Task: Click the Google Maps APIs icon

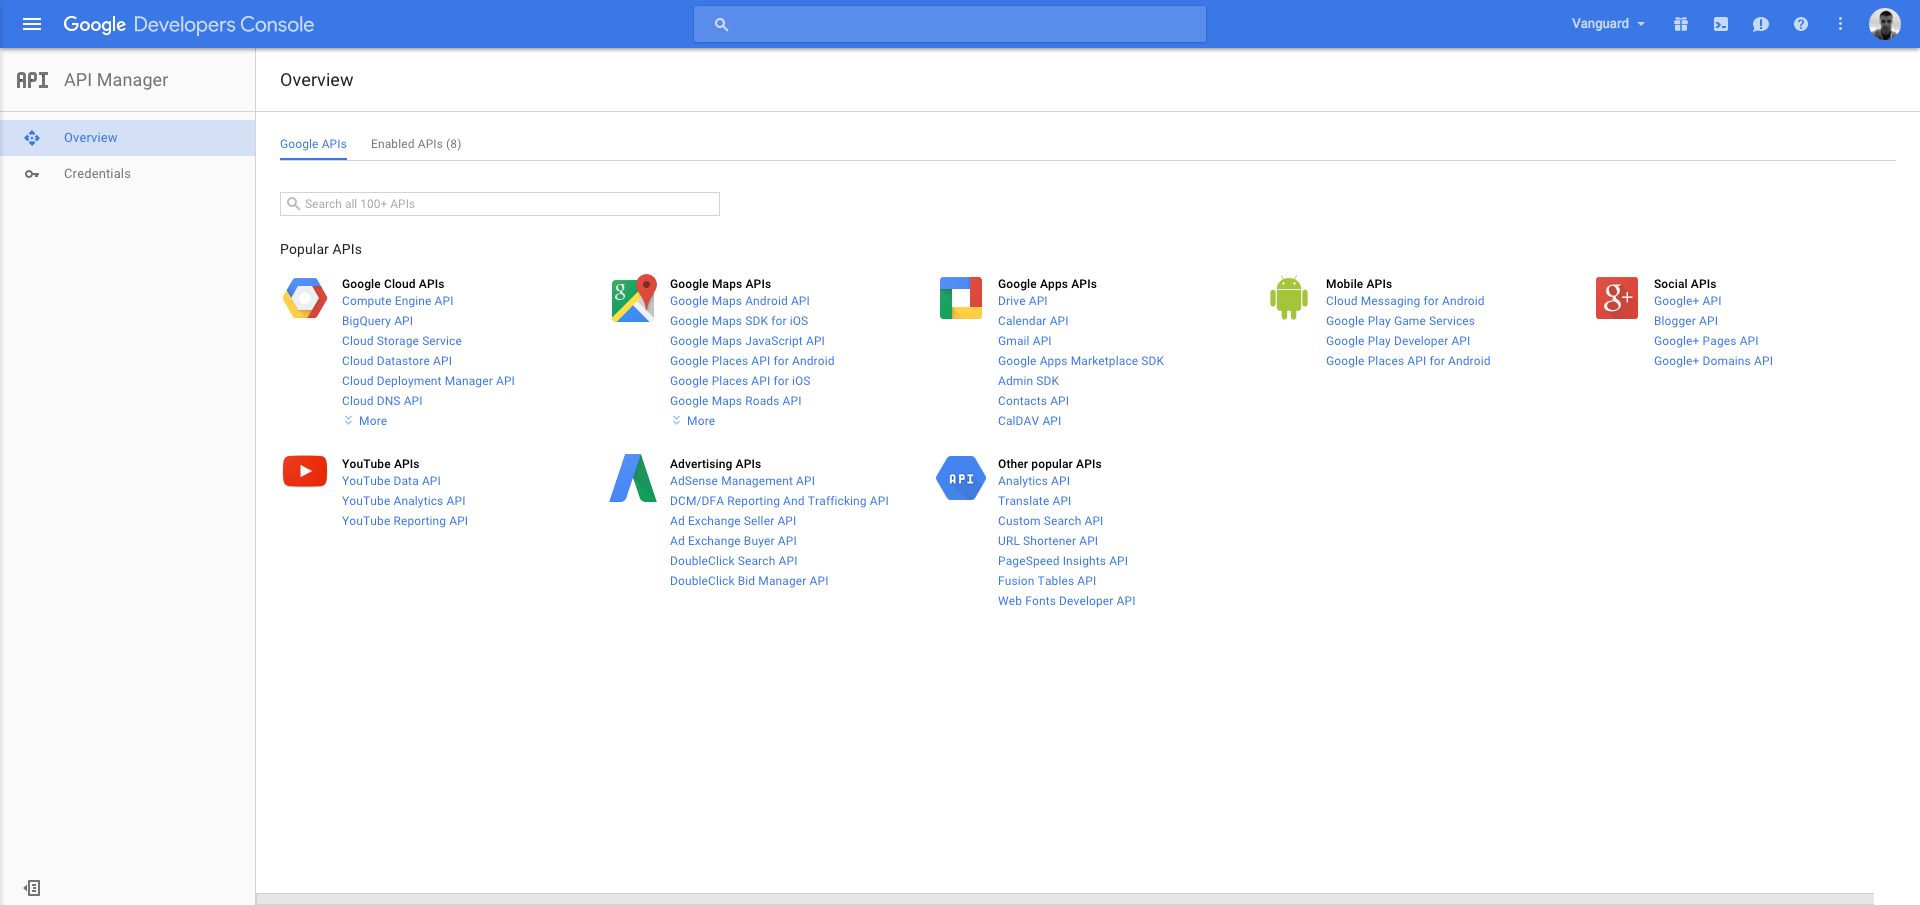Action: pos(633,298)
